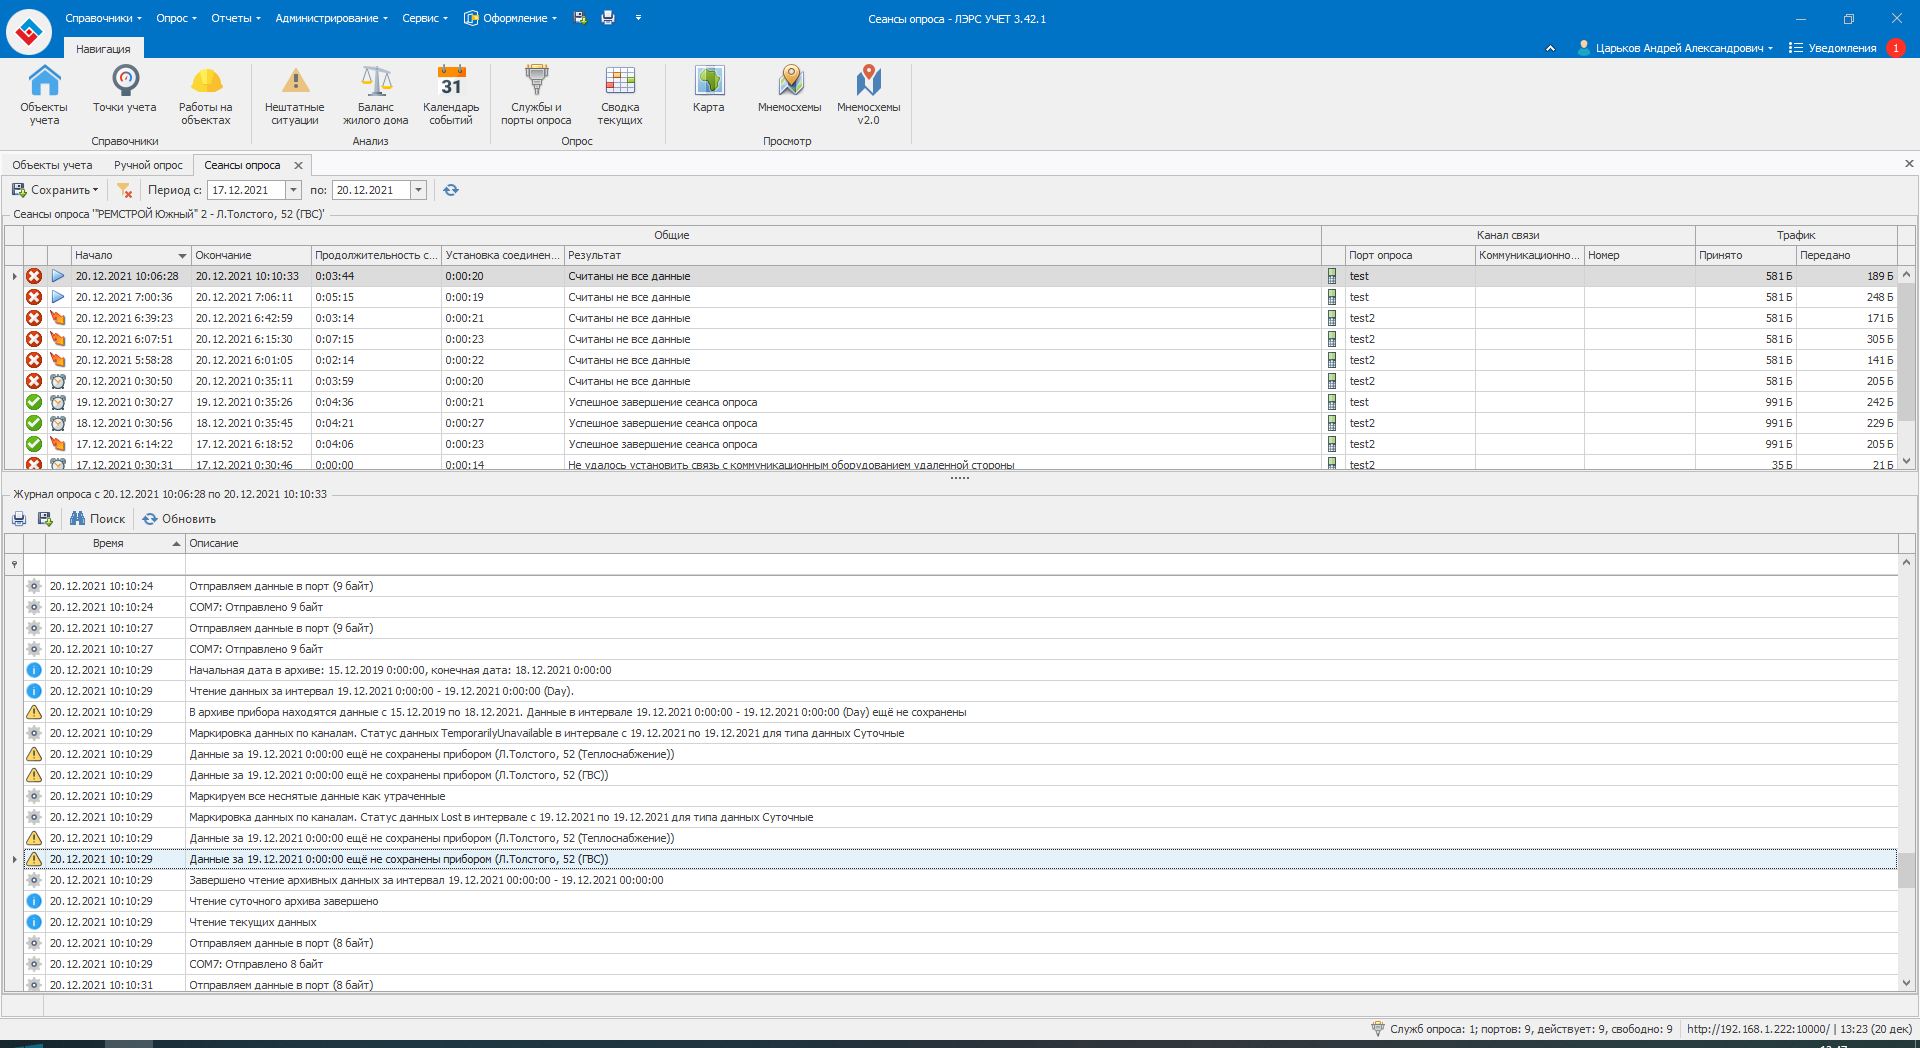Open Службы и порты опроса icon

[x=537, y=95]
